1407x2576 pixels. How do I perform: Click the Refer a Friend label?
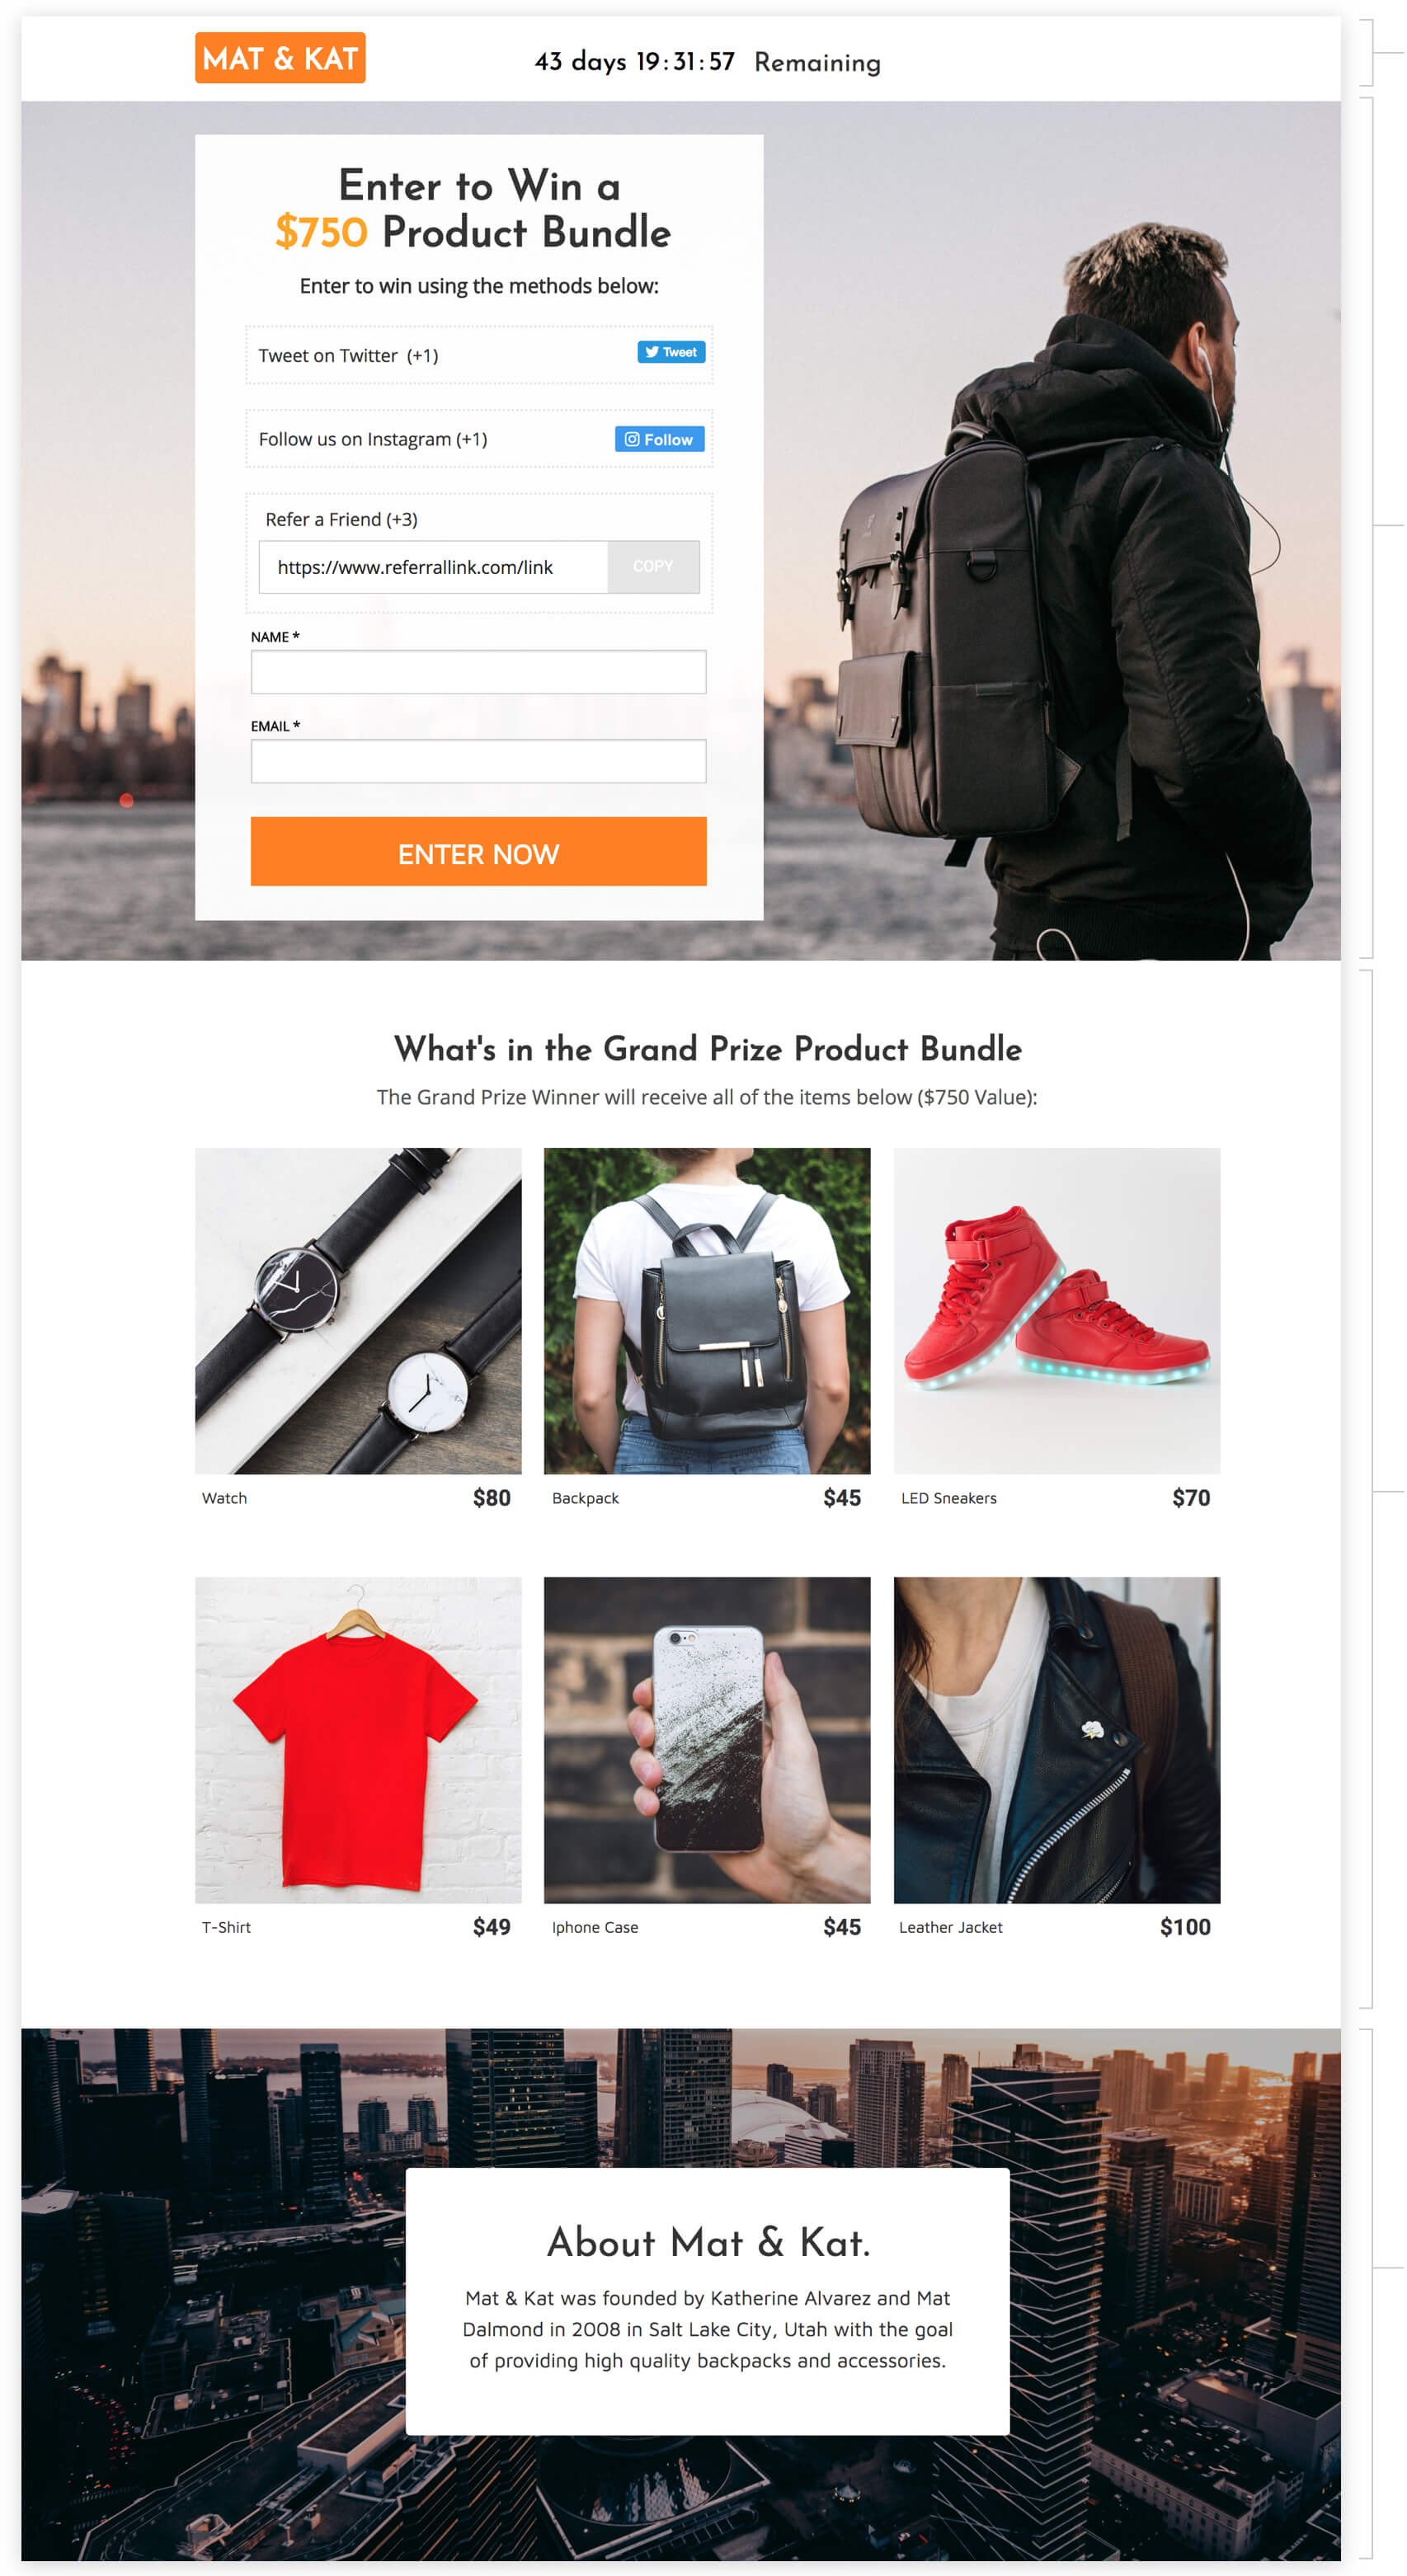341,519
